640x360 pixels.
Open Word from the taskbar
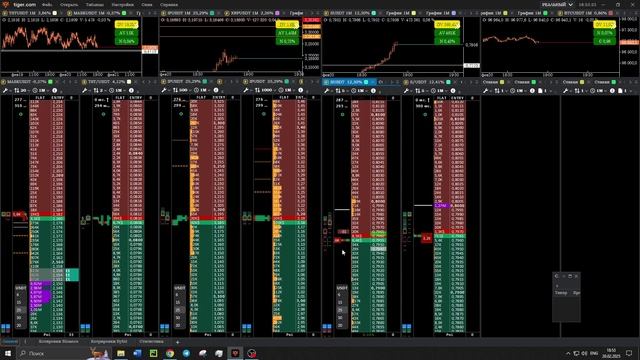coord(137,353)
